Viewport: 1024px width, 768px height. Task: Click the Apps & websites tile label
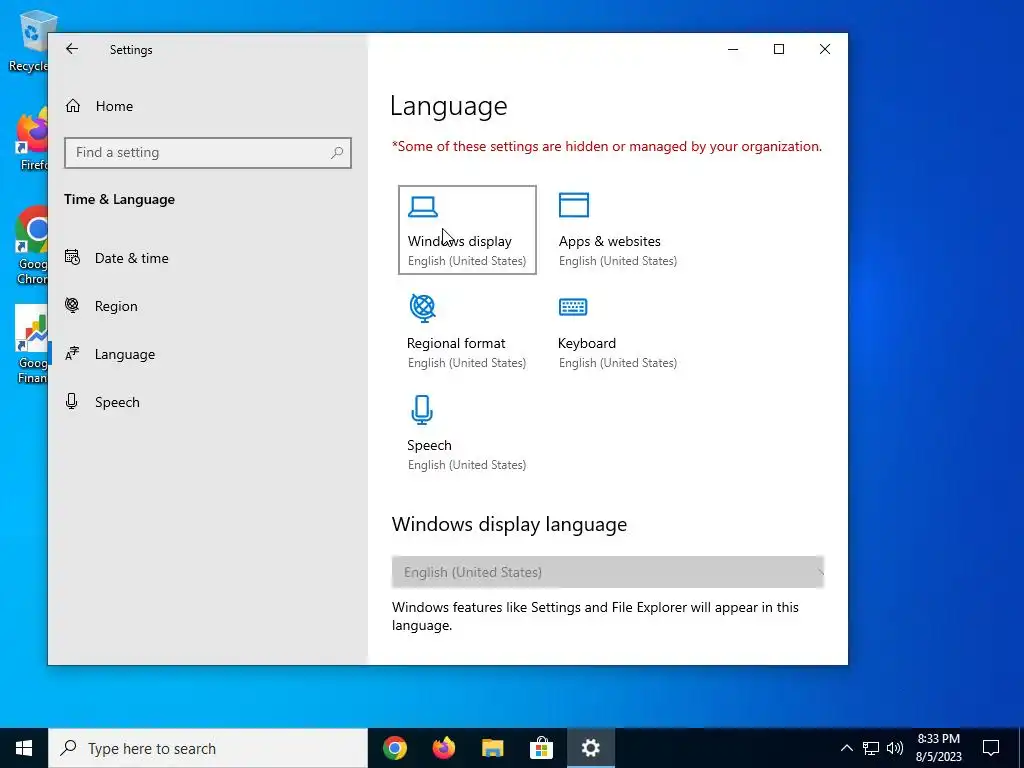[609, 241]
